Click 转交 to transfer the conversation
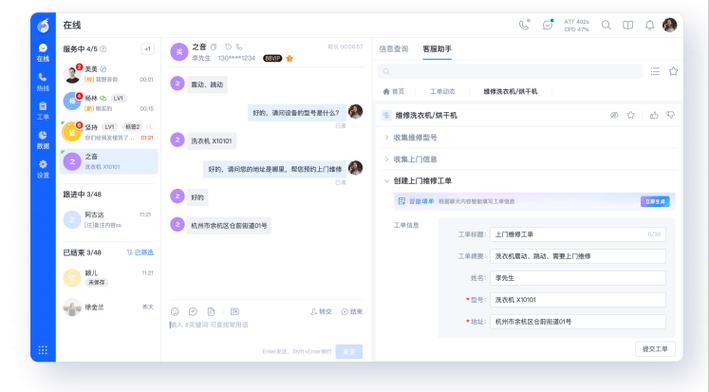The height and width of the screenshot is (392, 709). (x=321, y=312)
